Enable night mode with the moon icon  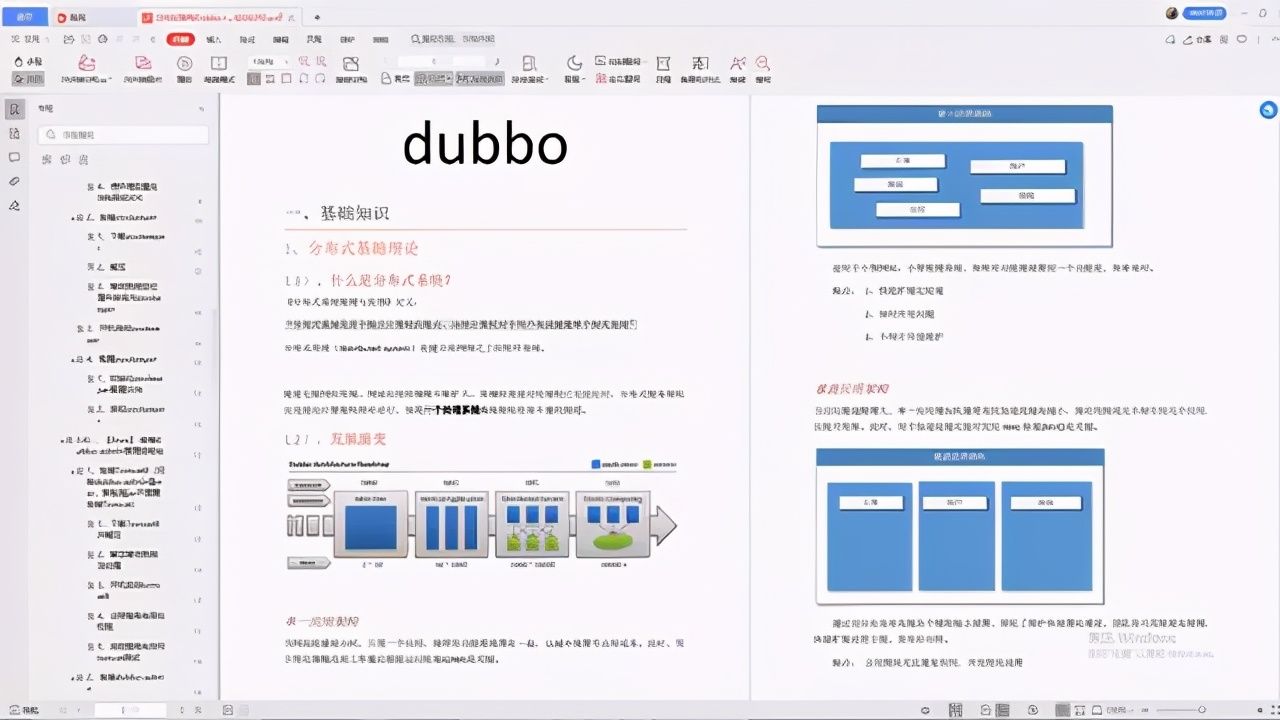pos(573,69)
